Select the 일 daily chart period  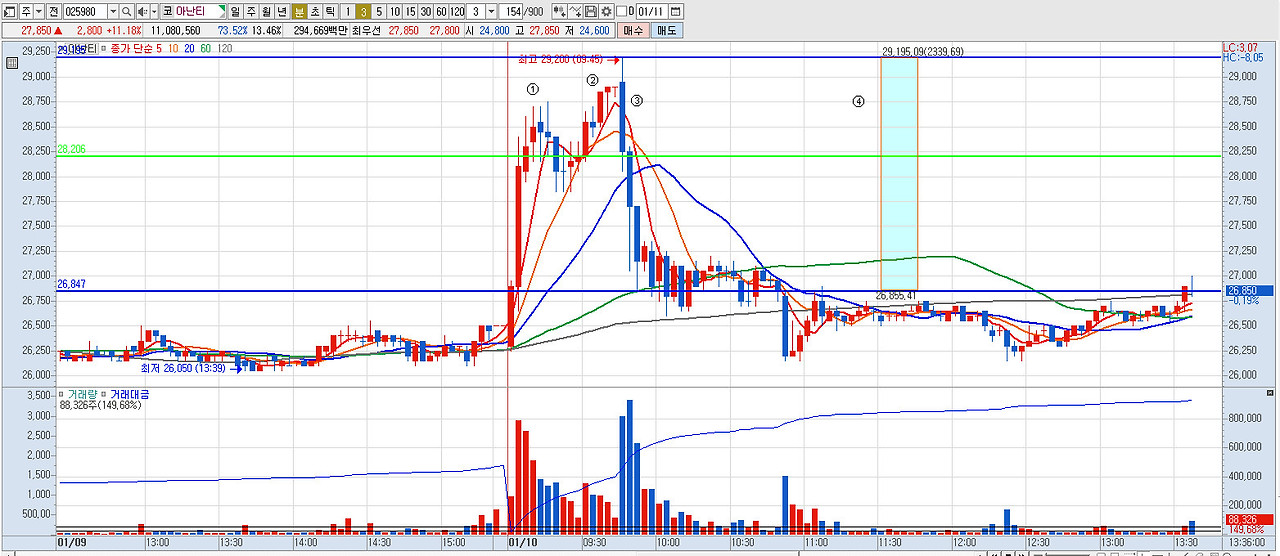(x=234, y=12)
